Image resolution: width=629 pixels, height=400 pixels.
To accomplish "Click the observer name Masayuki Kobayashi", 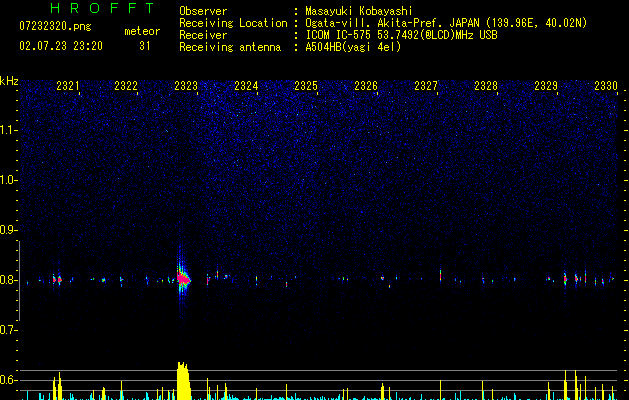I will (359, 11).
